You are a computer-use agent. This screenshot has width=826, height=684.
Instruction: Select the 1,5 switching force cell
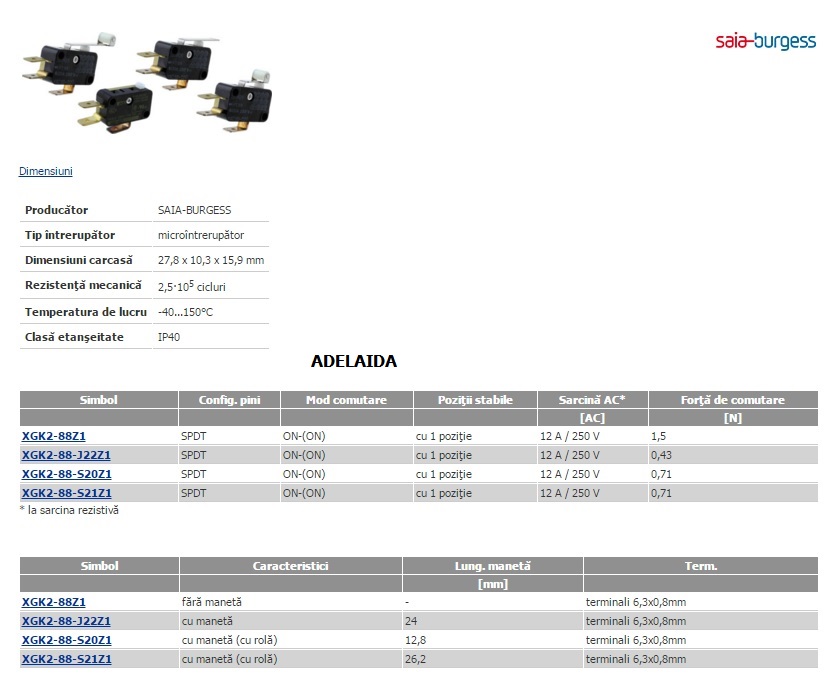733,436
